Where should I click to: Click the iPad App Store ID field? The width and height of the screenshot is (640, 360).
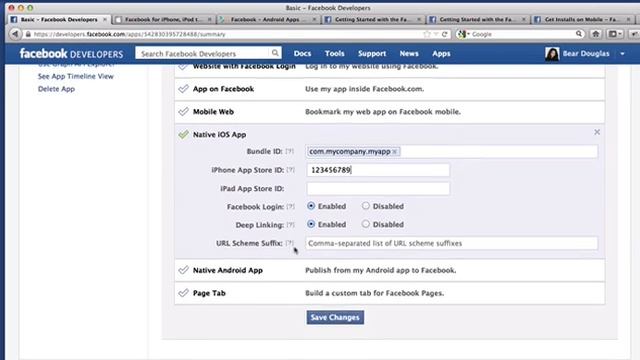click(x=378, y=189)
